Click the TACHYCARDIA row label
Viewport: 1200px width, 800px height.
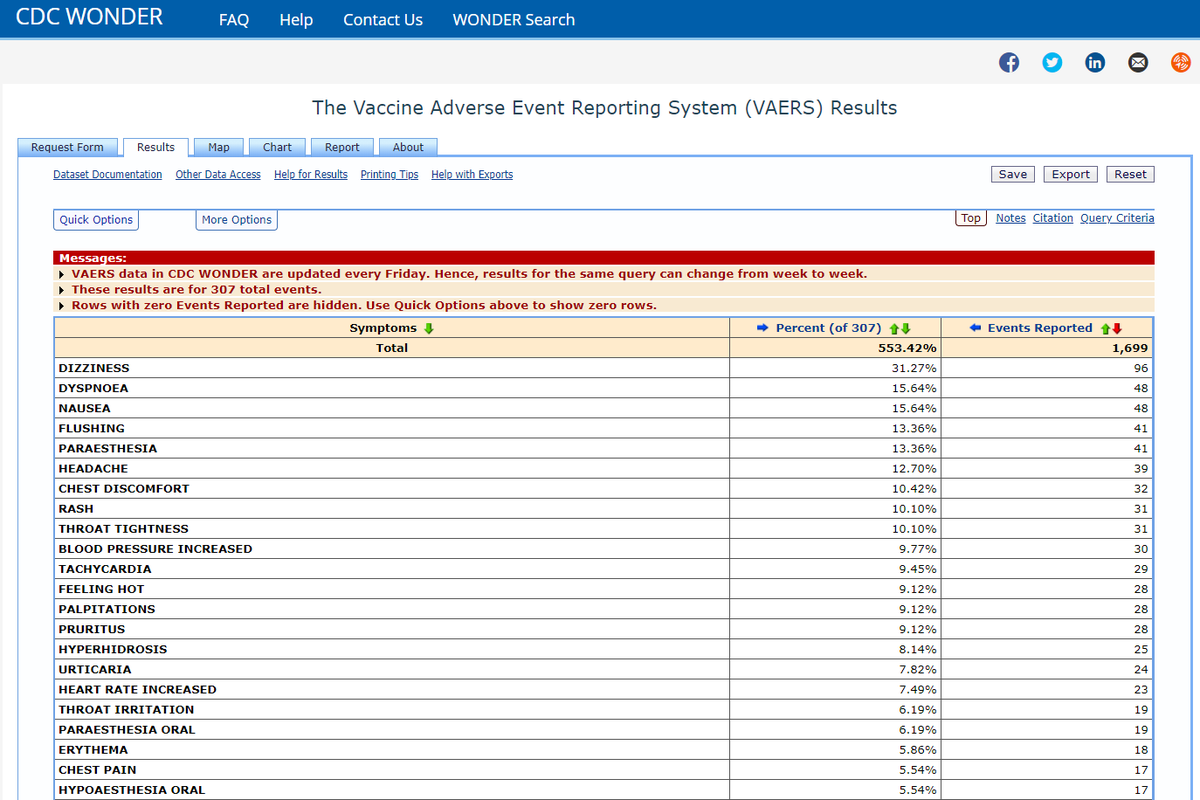[x=105, y=568]
